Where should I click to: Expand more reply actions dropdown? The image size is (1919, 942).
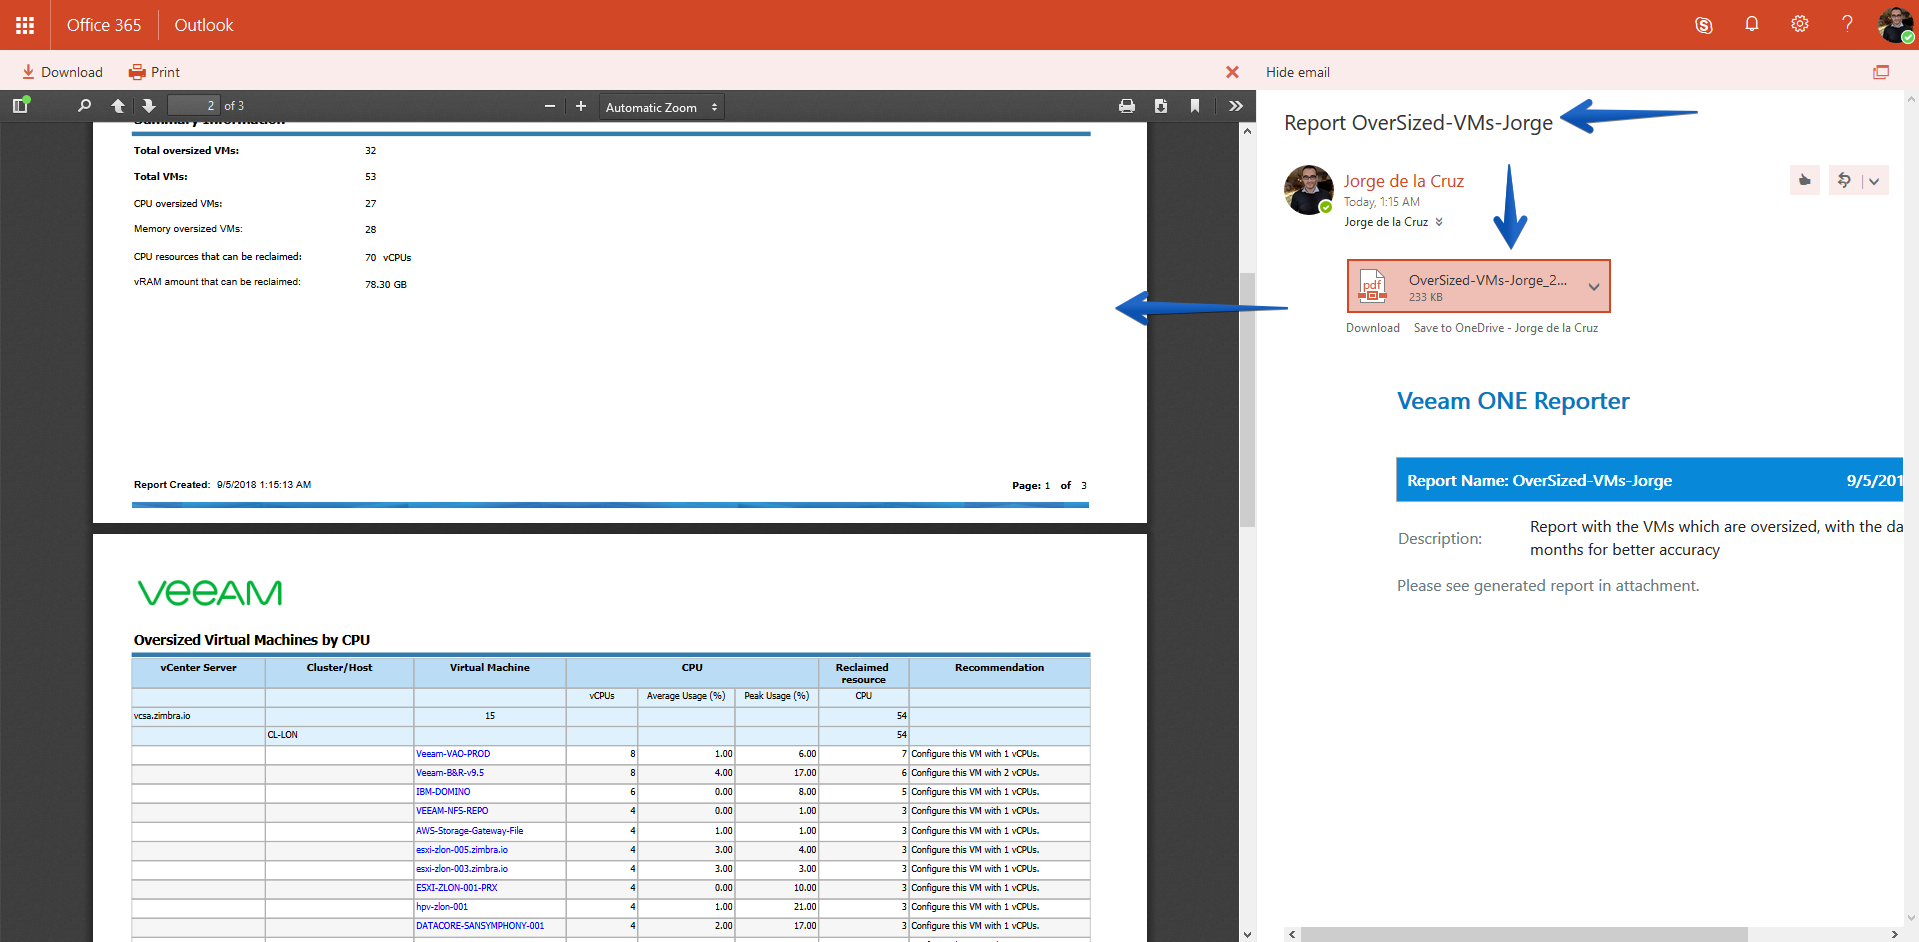point(1874,181)
